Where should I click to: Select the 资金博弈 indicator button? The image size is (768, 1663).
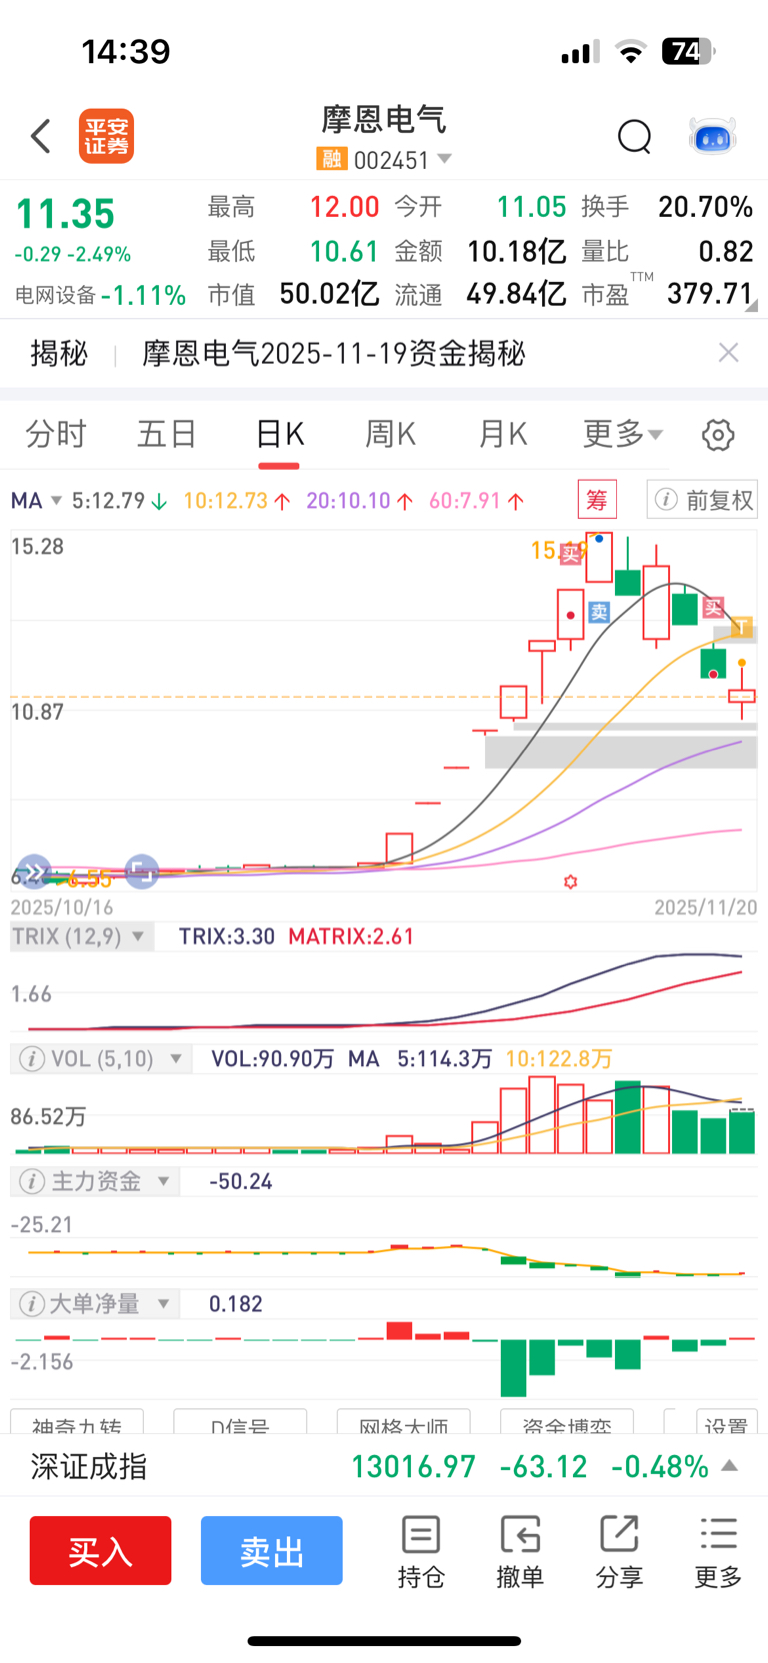[566, 1423]
